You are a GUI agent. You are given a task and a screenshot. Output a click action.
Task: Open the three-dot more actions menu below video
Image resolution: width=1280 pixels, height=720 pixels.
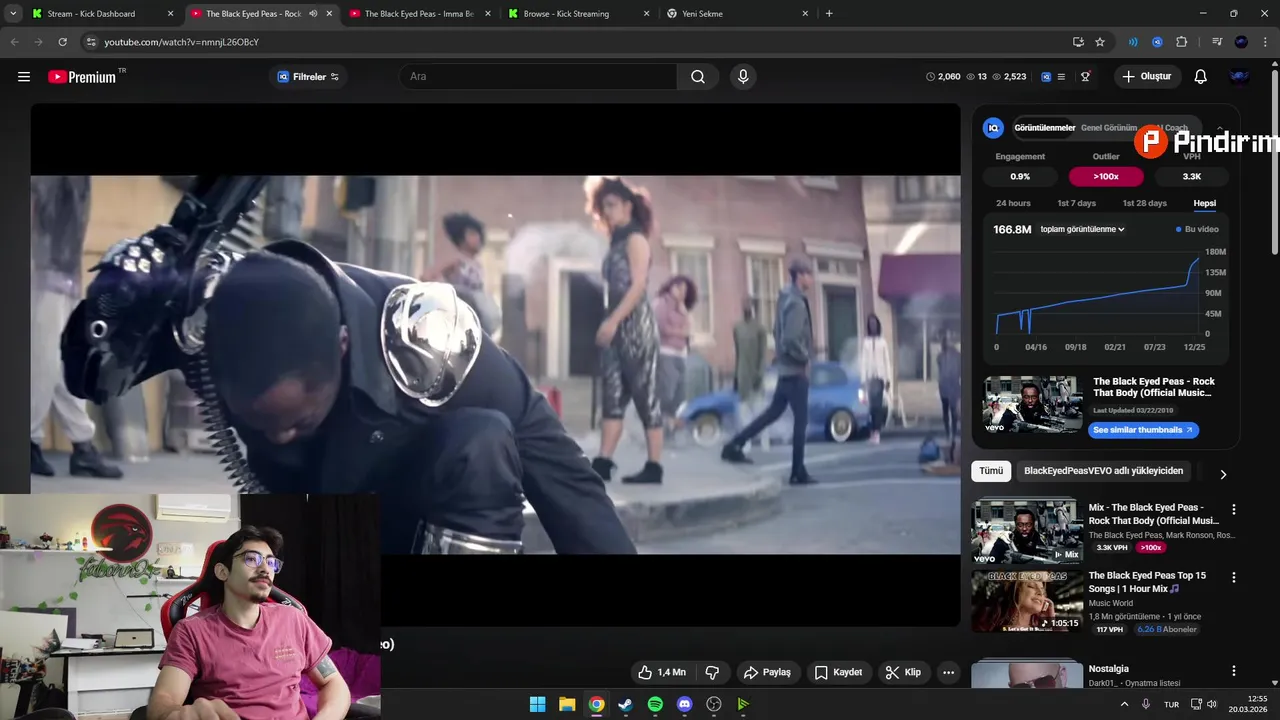pyautogui.click(x=948, y=672)
